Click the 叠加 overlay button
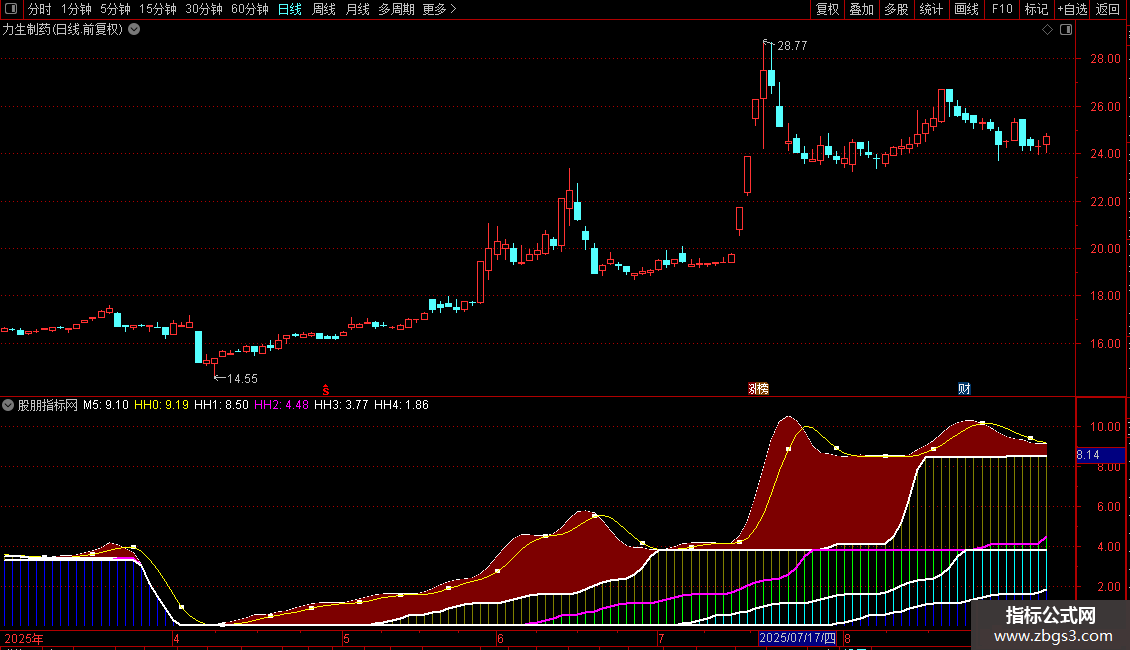 pyautogui.click(x=861, y=9)
